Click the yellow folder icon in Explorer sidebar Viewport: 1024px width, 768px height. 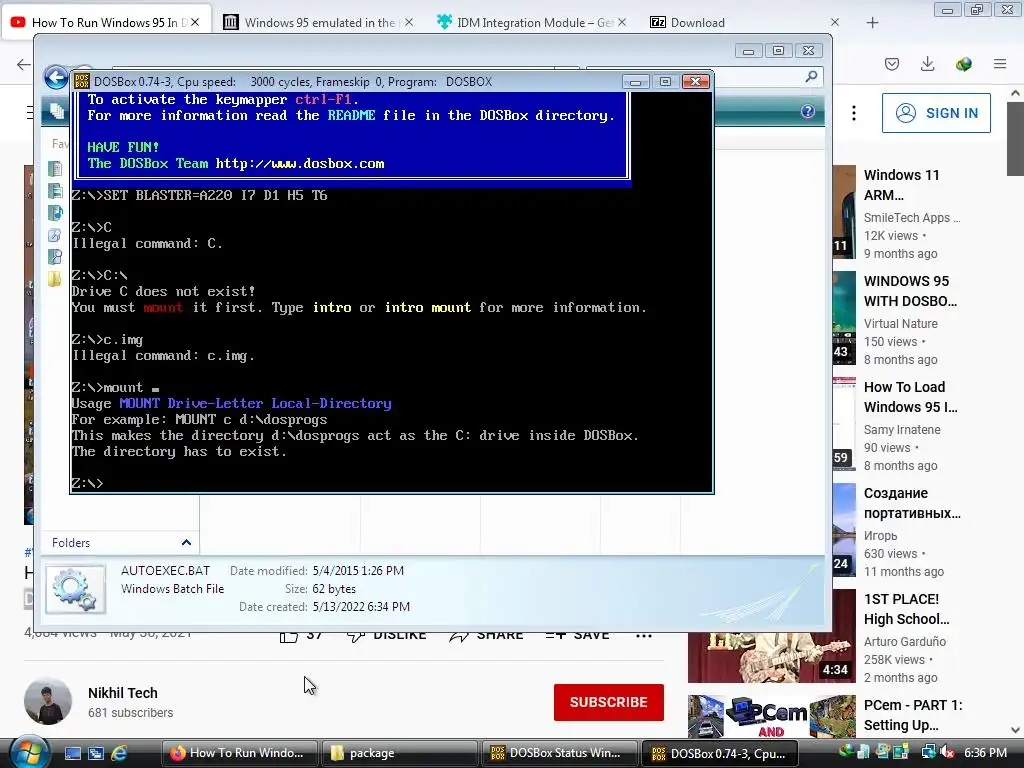click(x=55, y=280)
